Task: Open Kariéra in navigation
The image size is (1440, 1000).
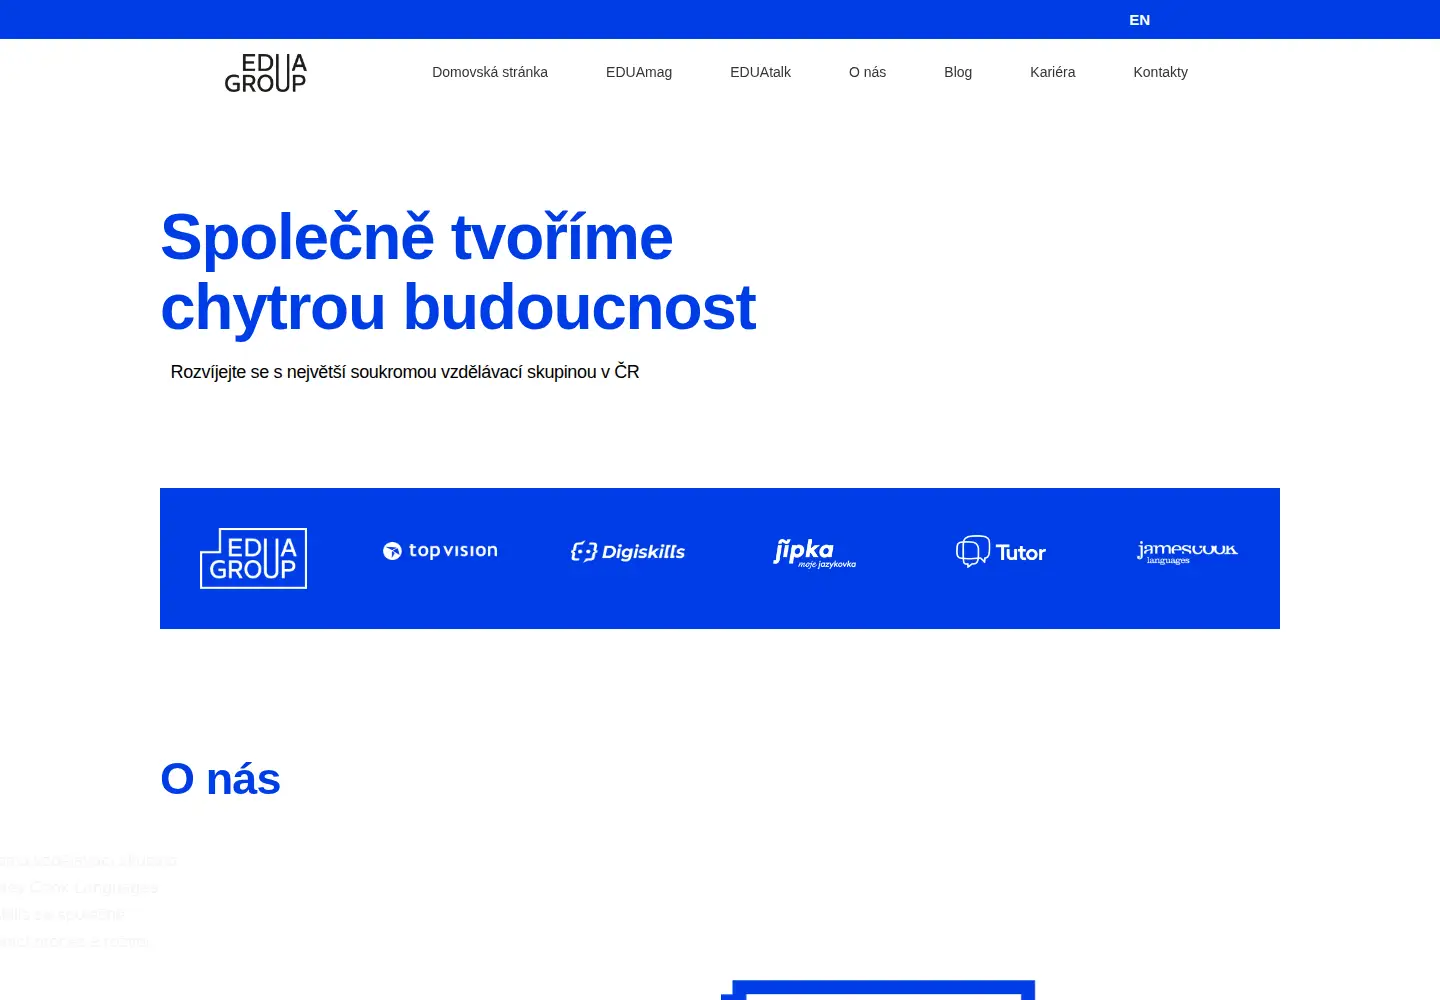Action: (x=1052, y=72)
